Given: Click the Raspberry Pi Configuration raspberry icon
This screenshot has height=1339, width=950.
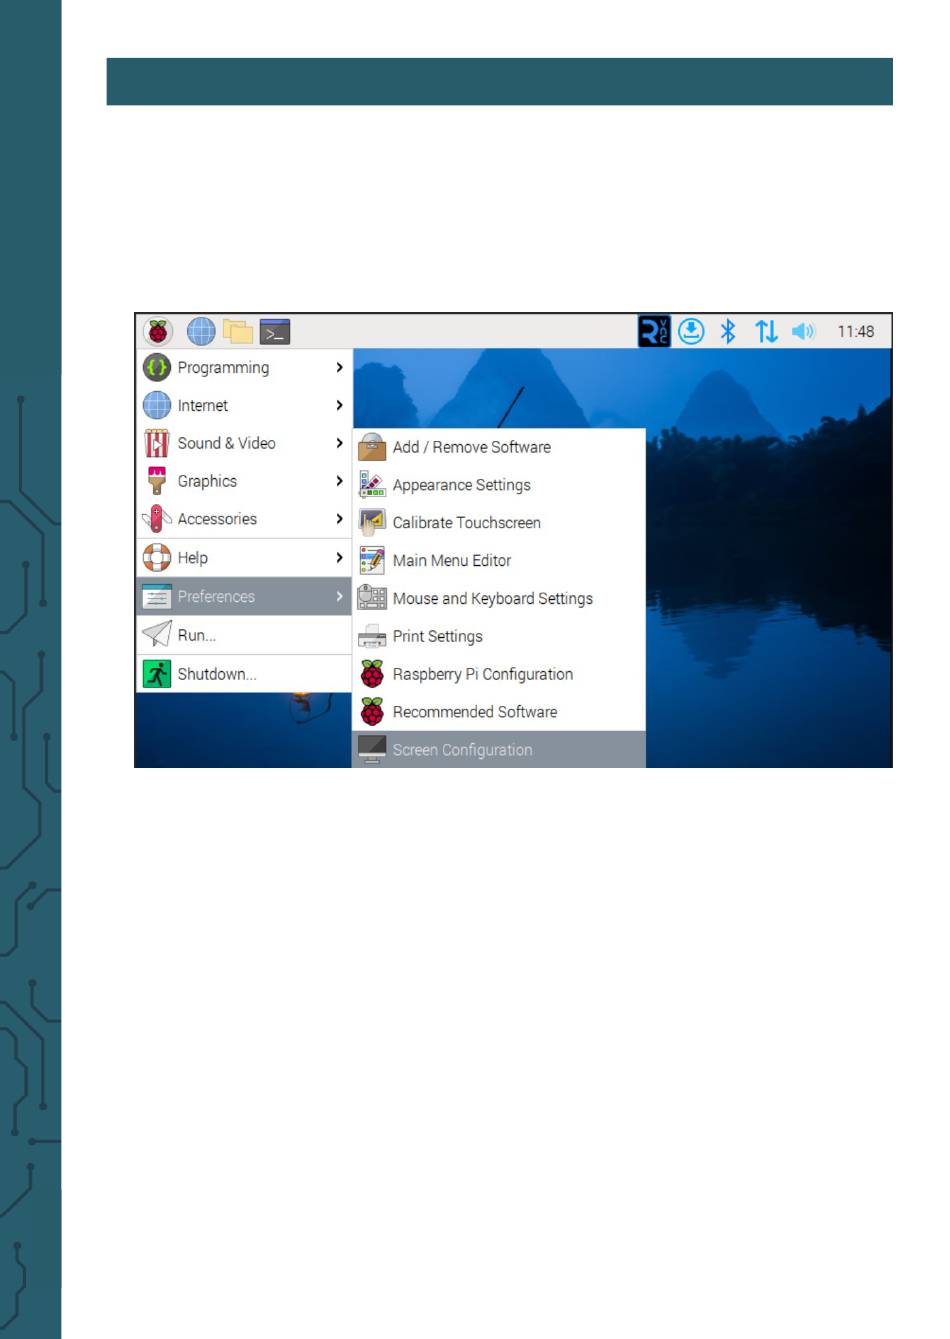Looking at the screenshot, I should (372, 674).
